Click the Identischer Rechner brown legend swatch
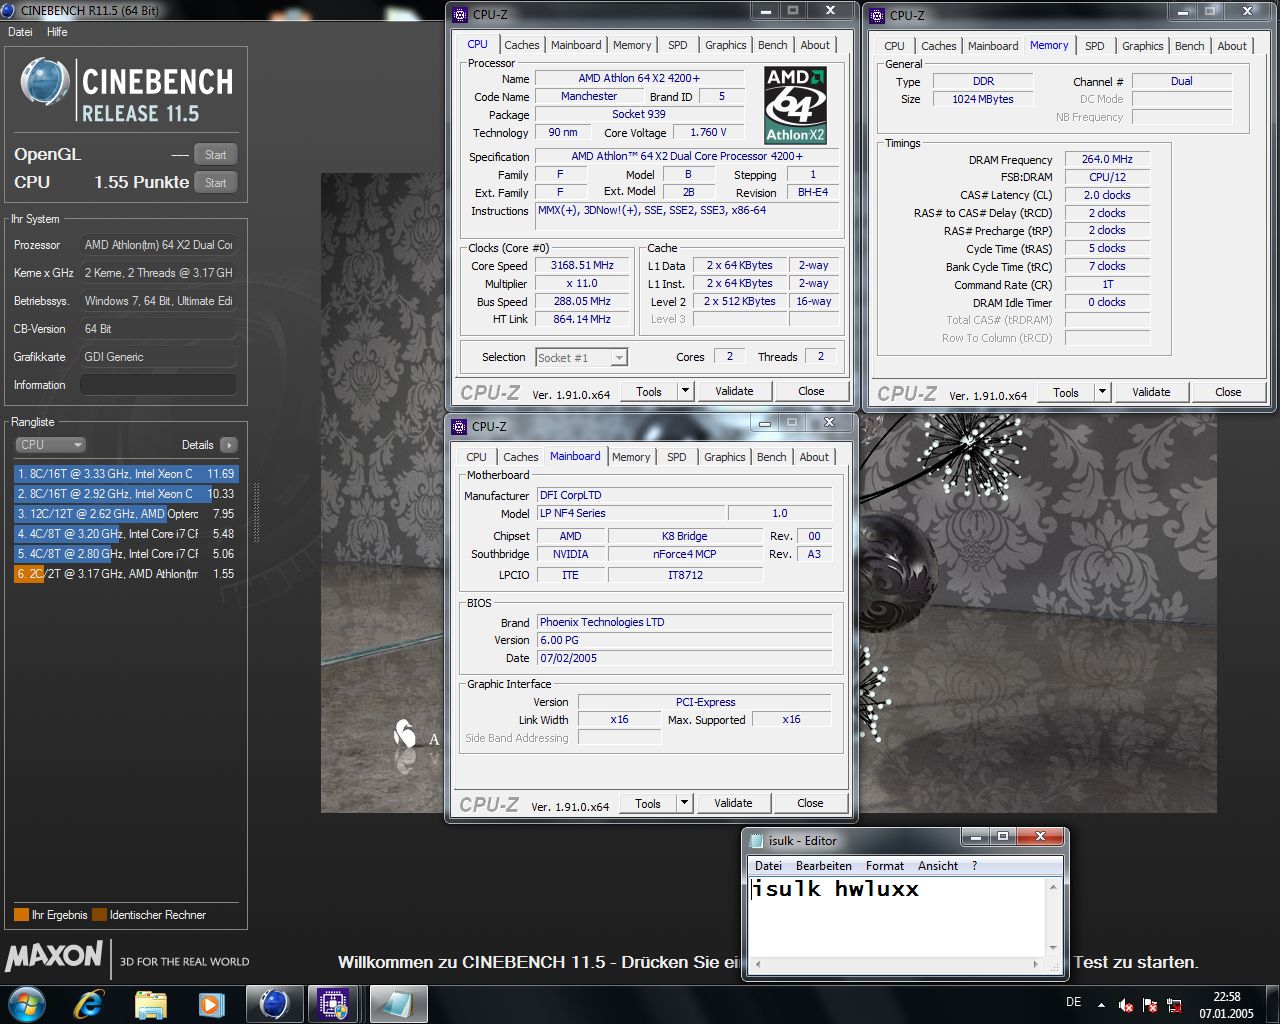Viewport: 1280px width, 1024px height. 99,915
